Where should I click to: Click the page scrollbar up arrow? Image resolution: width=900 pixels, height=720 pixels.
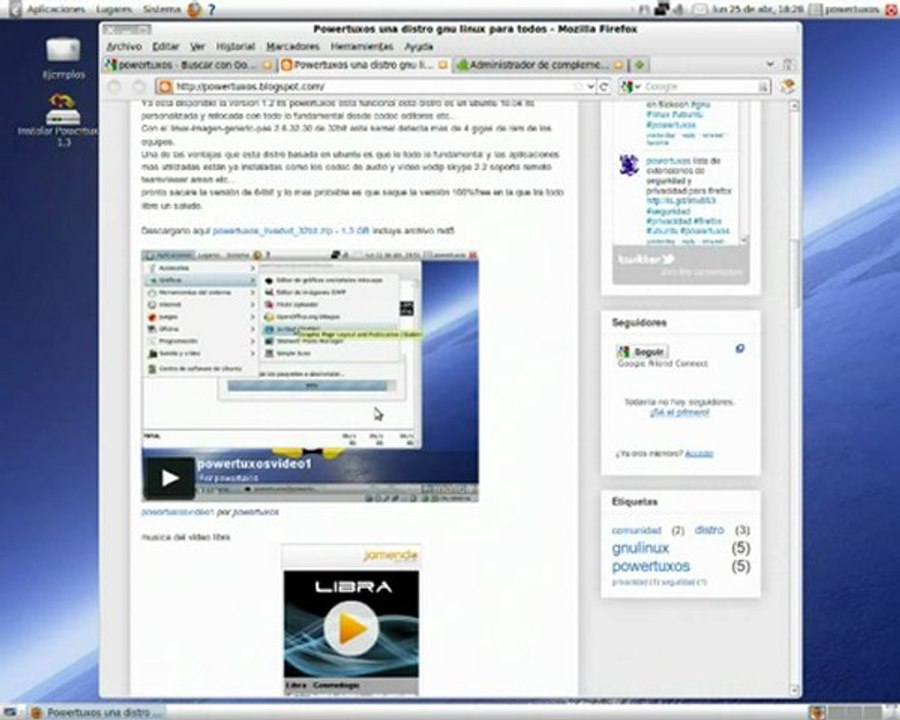pos(795,106)
